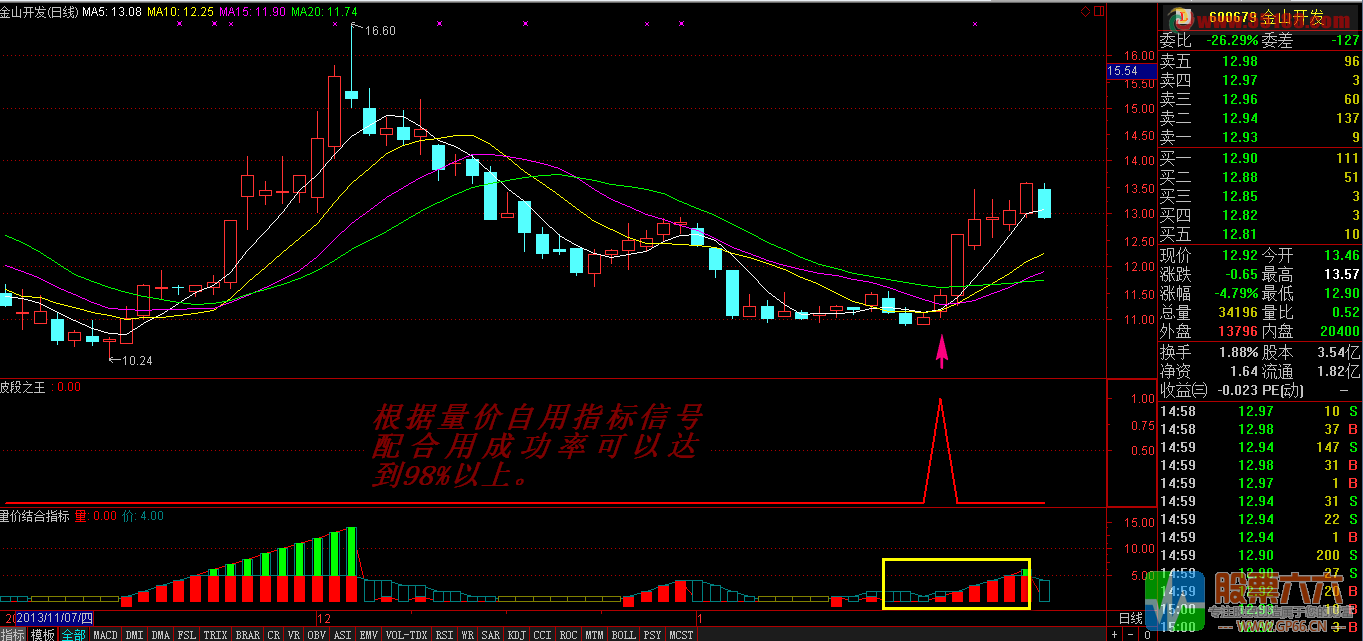Image resolution: width=1363 pixels, height=641 pixels.
Task: Click the diamond icon above the chart
Action: tap(1086, 12)
